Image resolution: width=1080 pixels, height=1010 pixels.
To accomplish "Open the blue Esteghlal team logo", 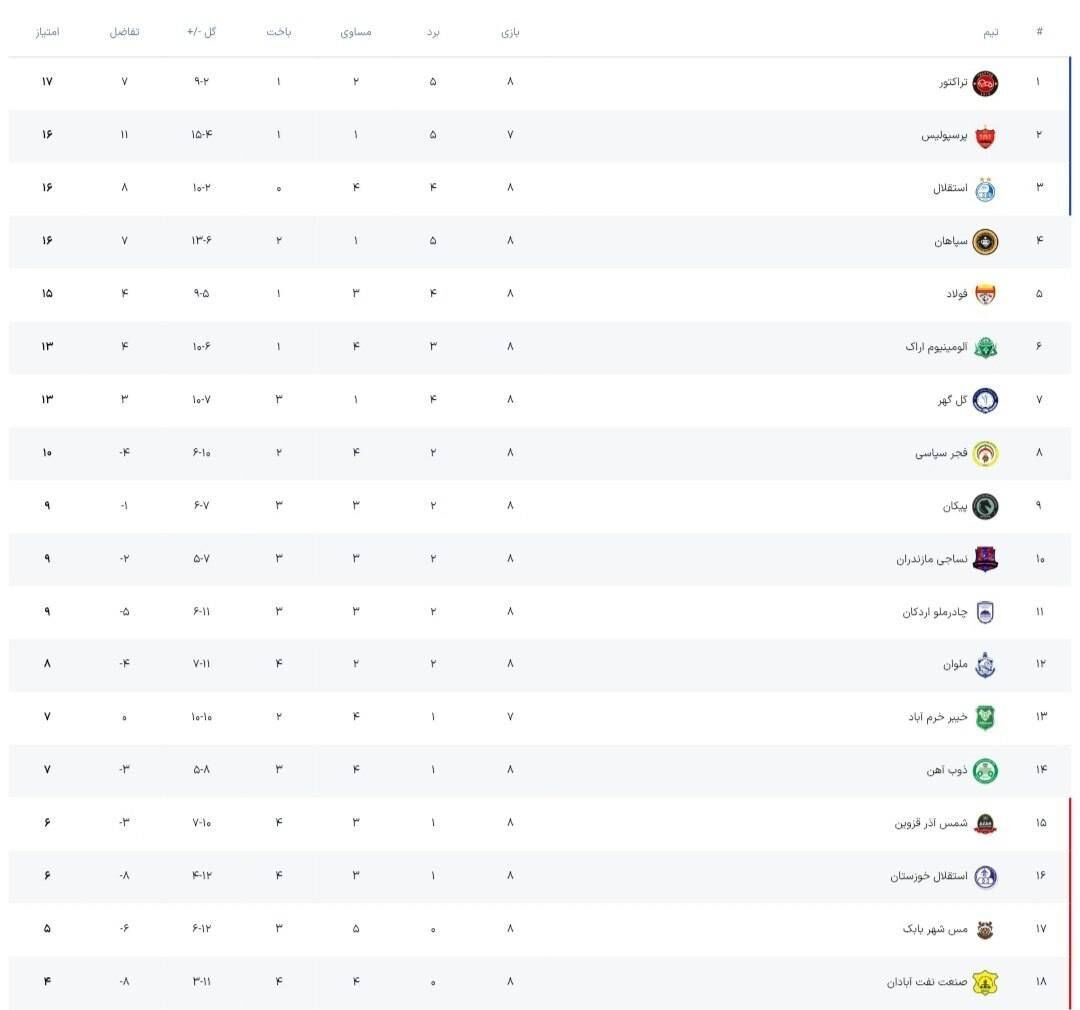I will [985, 189].
